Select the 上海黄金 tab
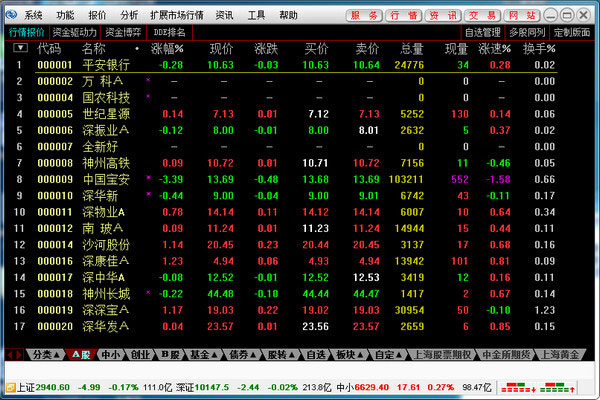The image size is (600, 400). (560, 355)
